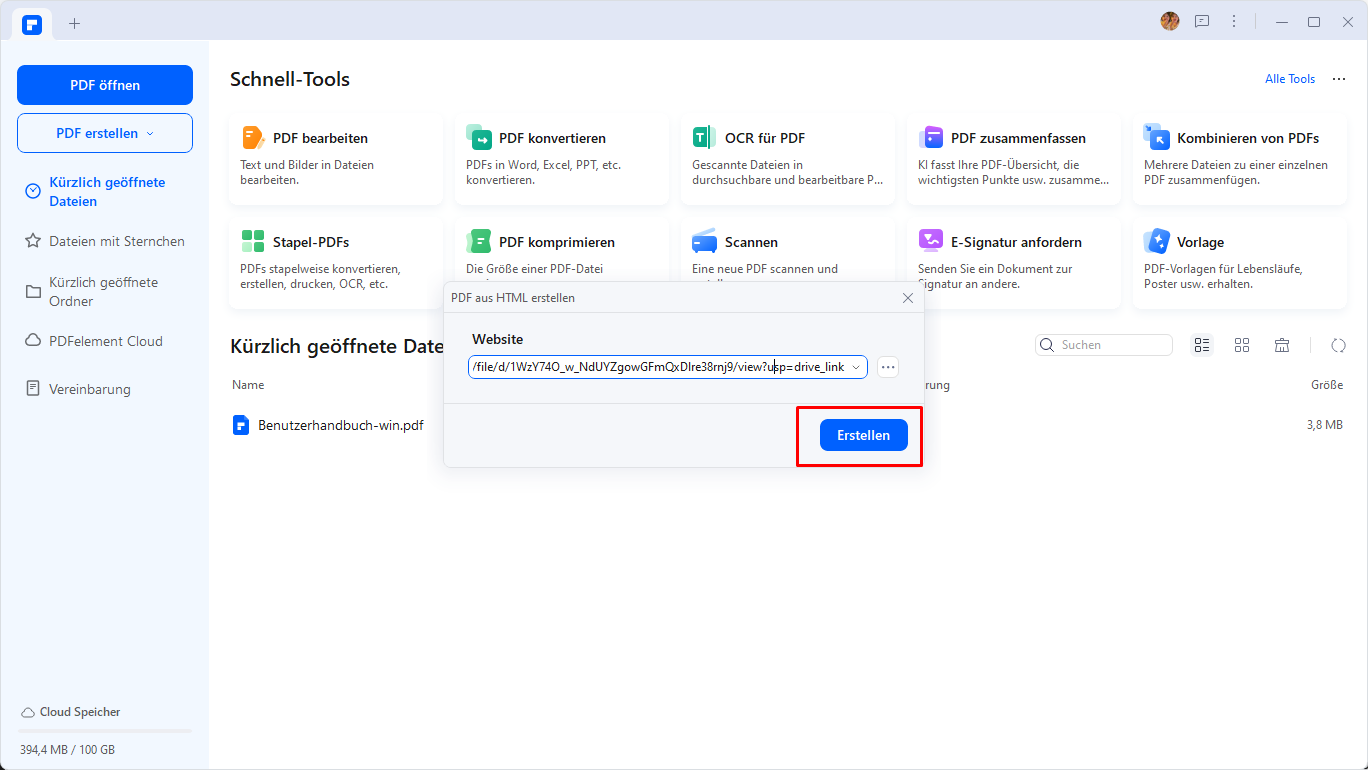Click the PDF konvertieren title text

click(552, 138)
